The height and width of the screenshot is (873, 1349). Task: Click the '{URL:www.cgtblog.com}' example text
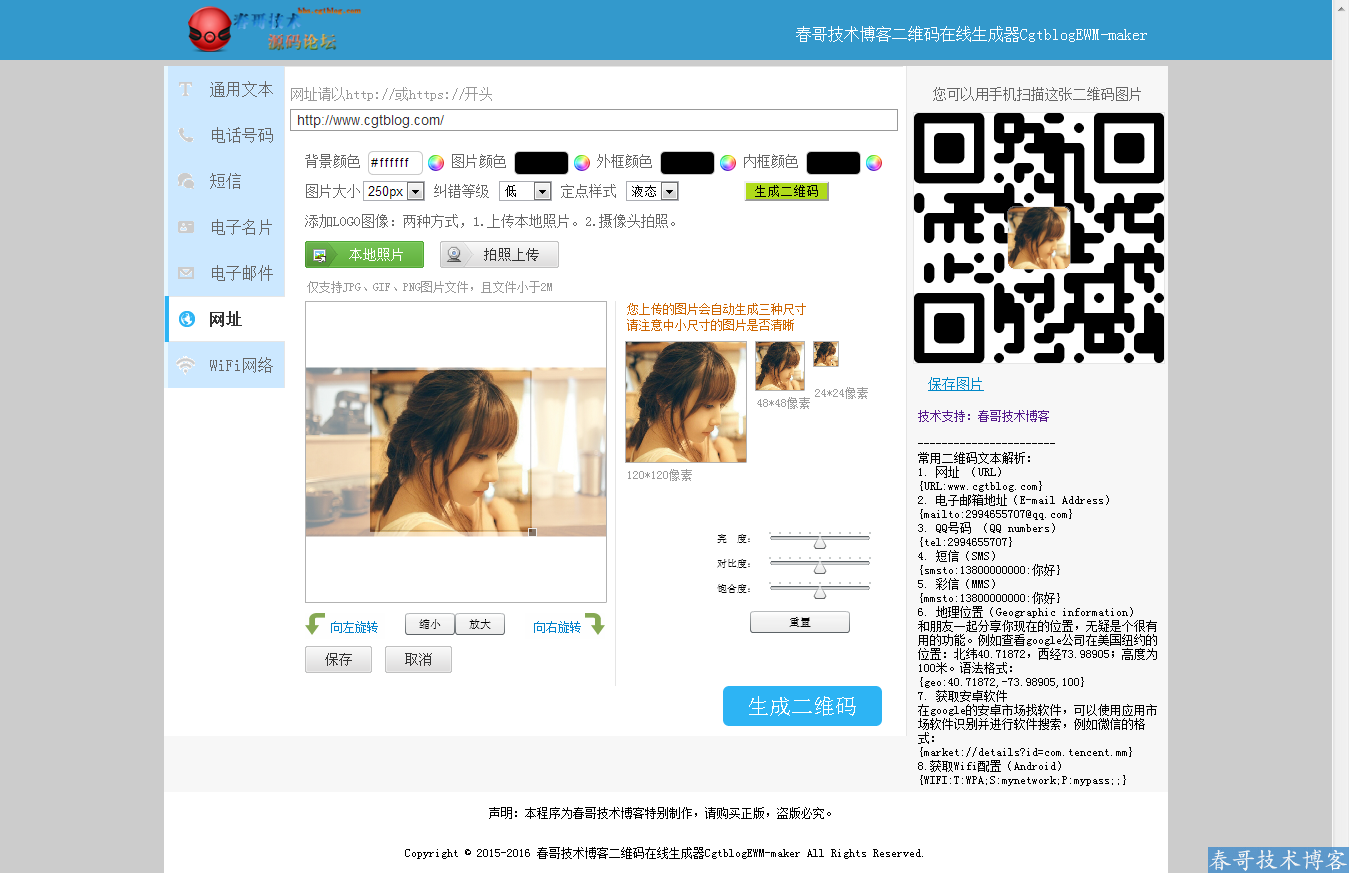[x=980, y=486]
